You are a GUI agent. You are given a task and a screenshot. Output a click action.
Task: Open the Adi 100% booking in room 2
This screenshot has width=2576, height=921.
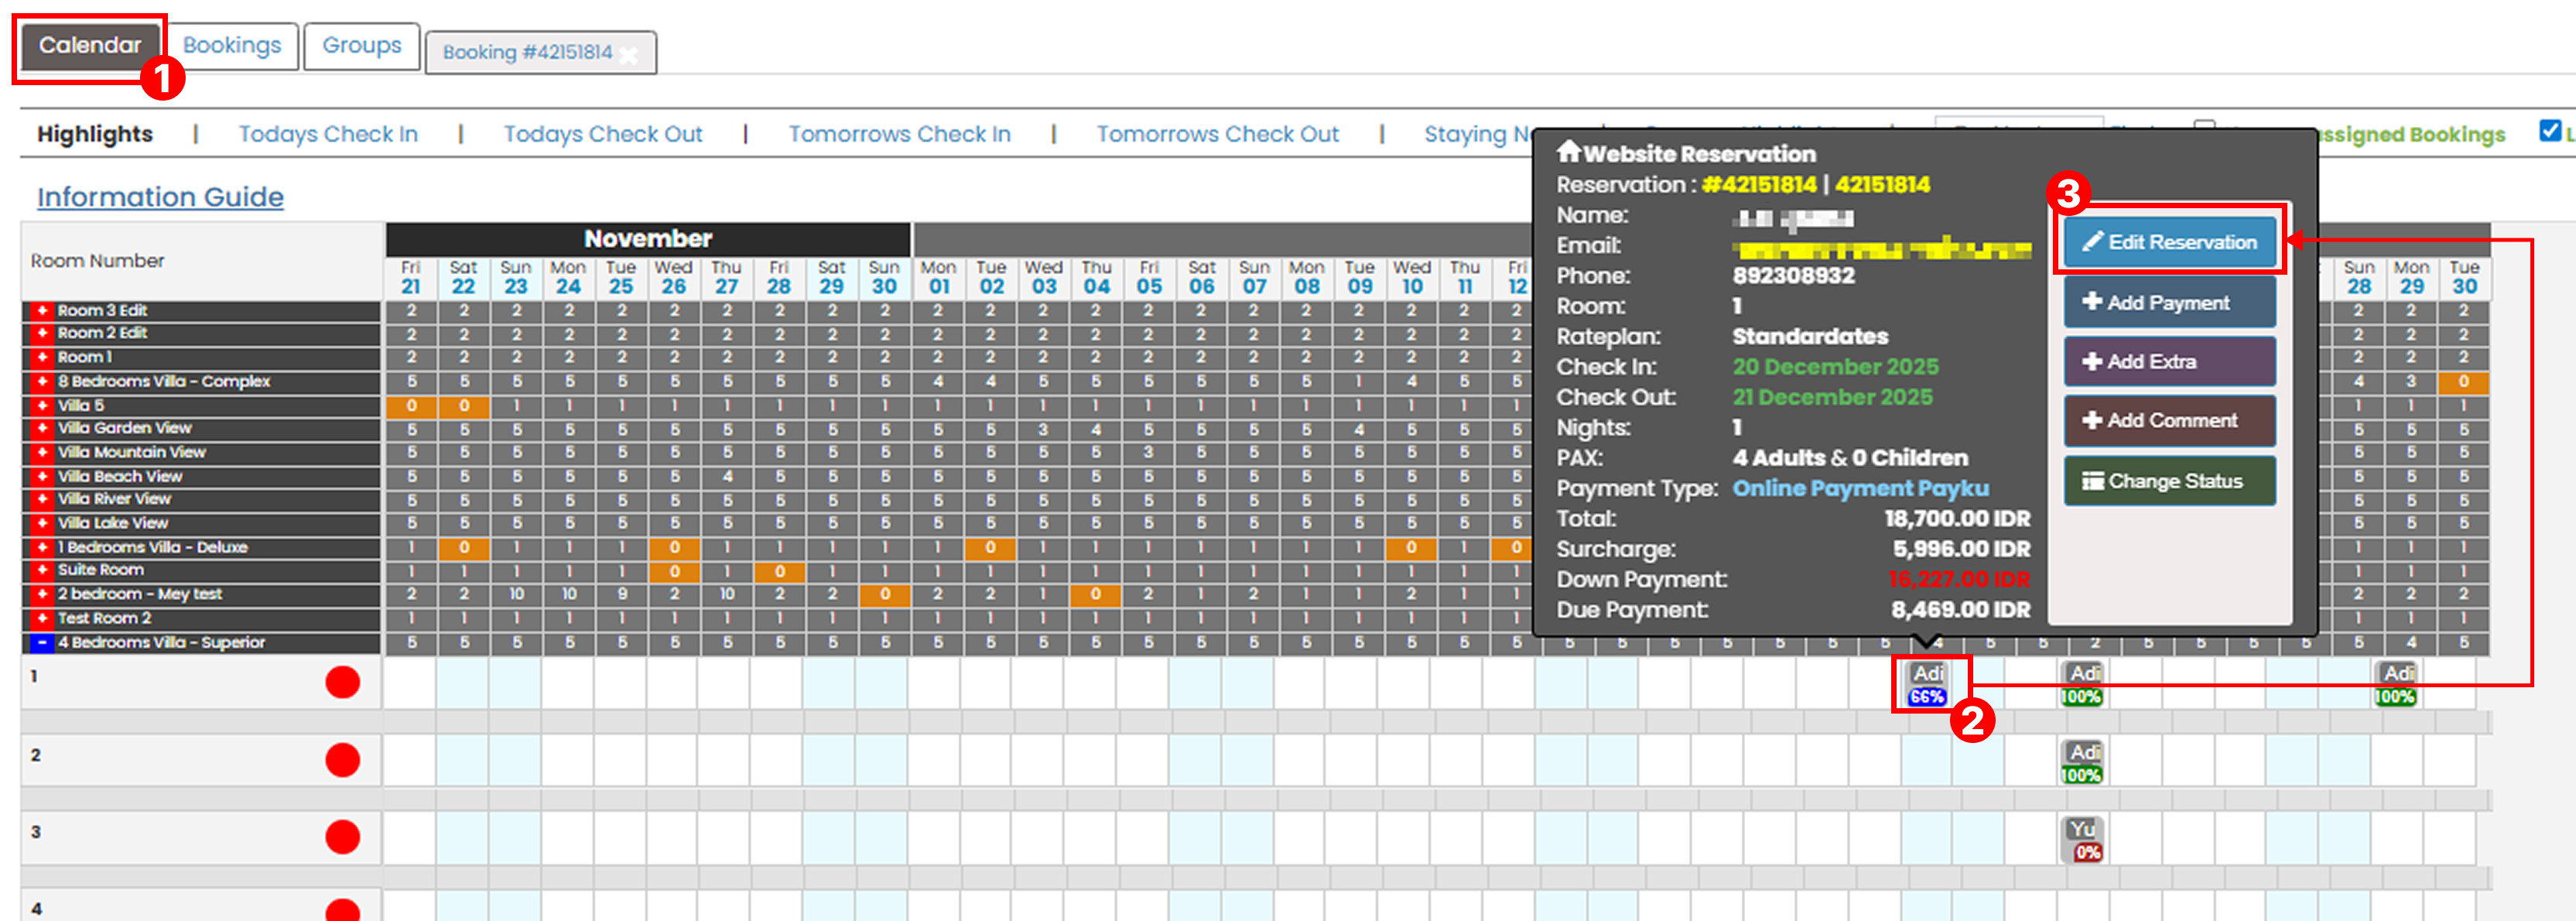pos(2083,762)
